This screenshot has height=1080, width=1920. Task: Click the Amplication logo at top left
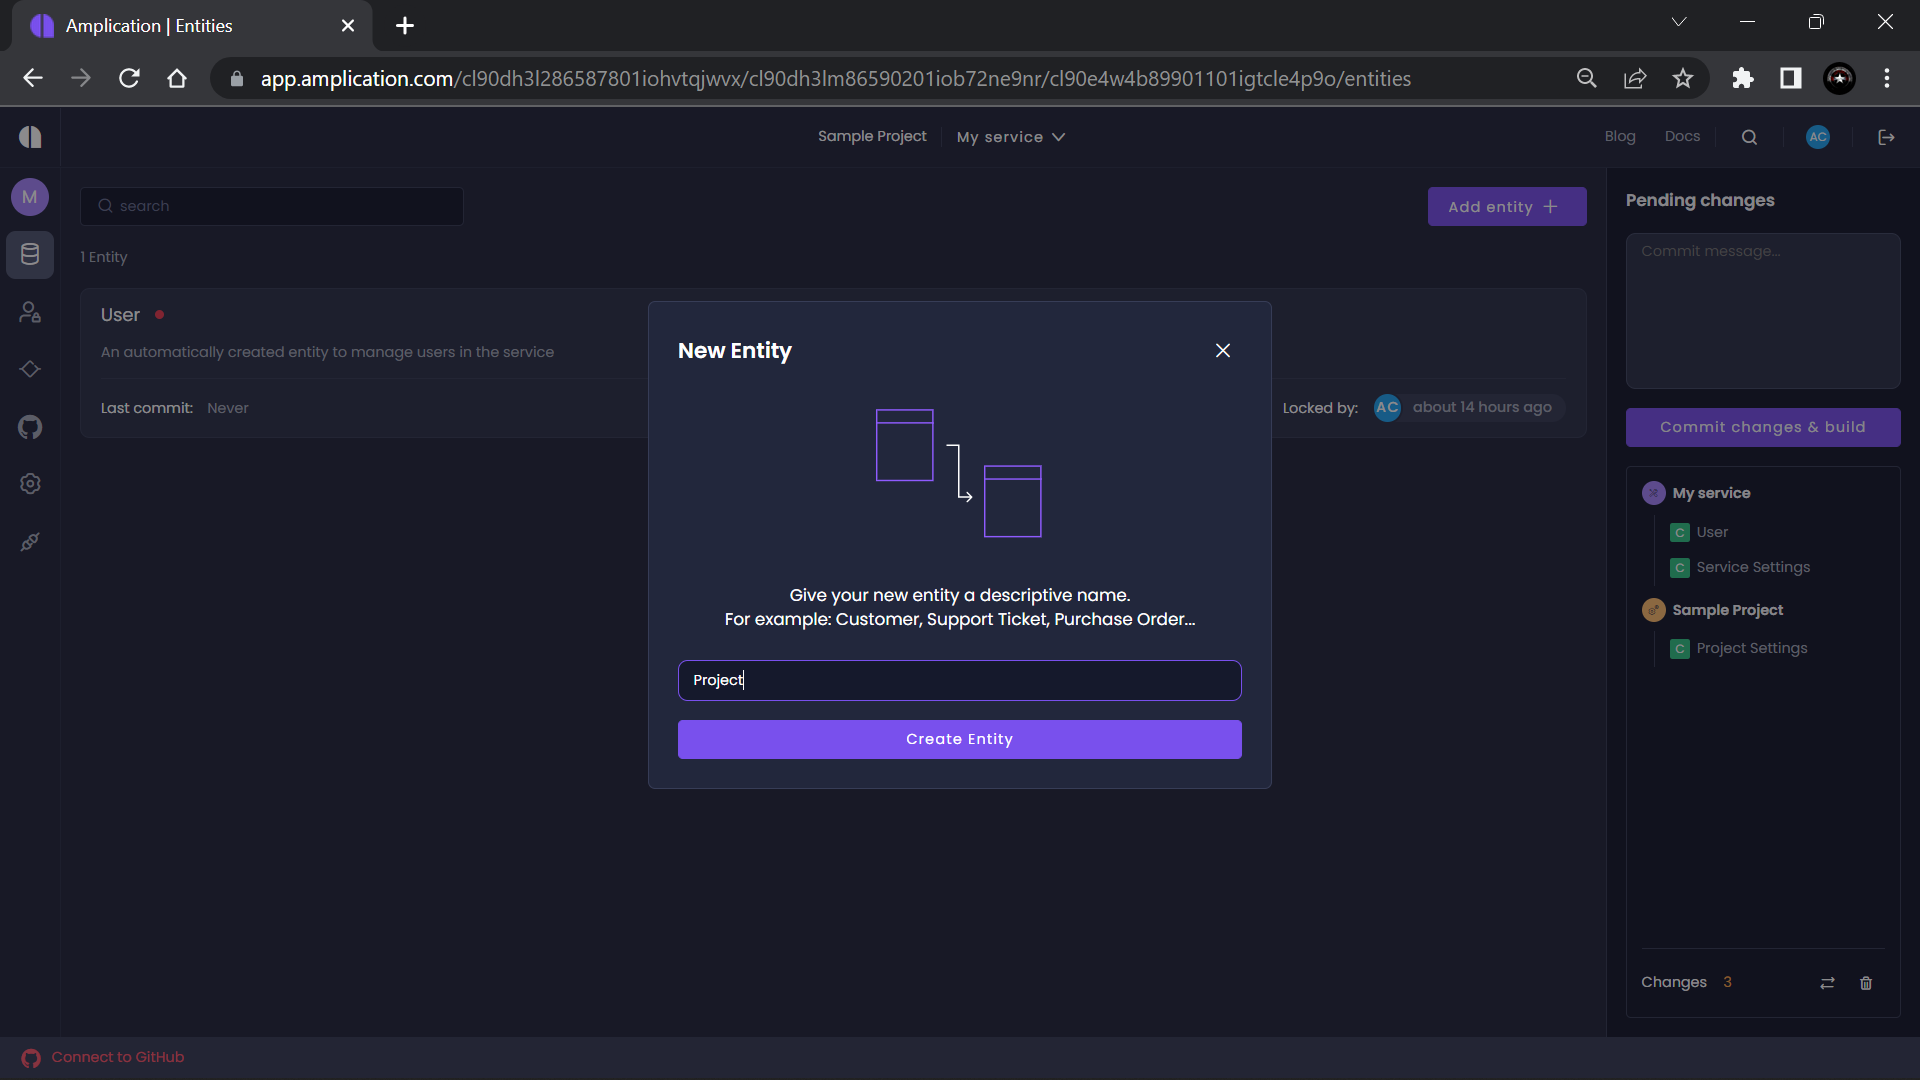click(30, 136)
